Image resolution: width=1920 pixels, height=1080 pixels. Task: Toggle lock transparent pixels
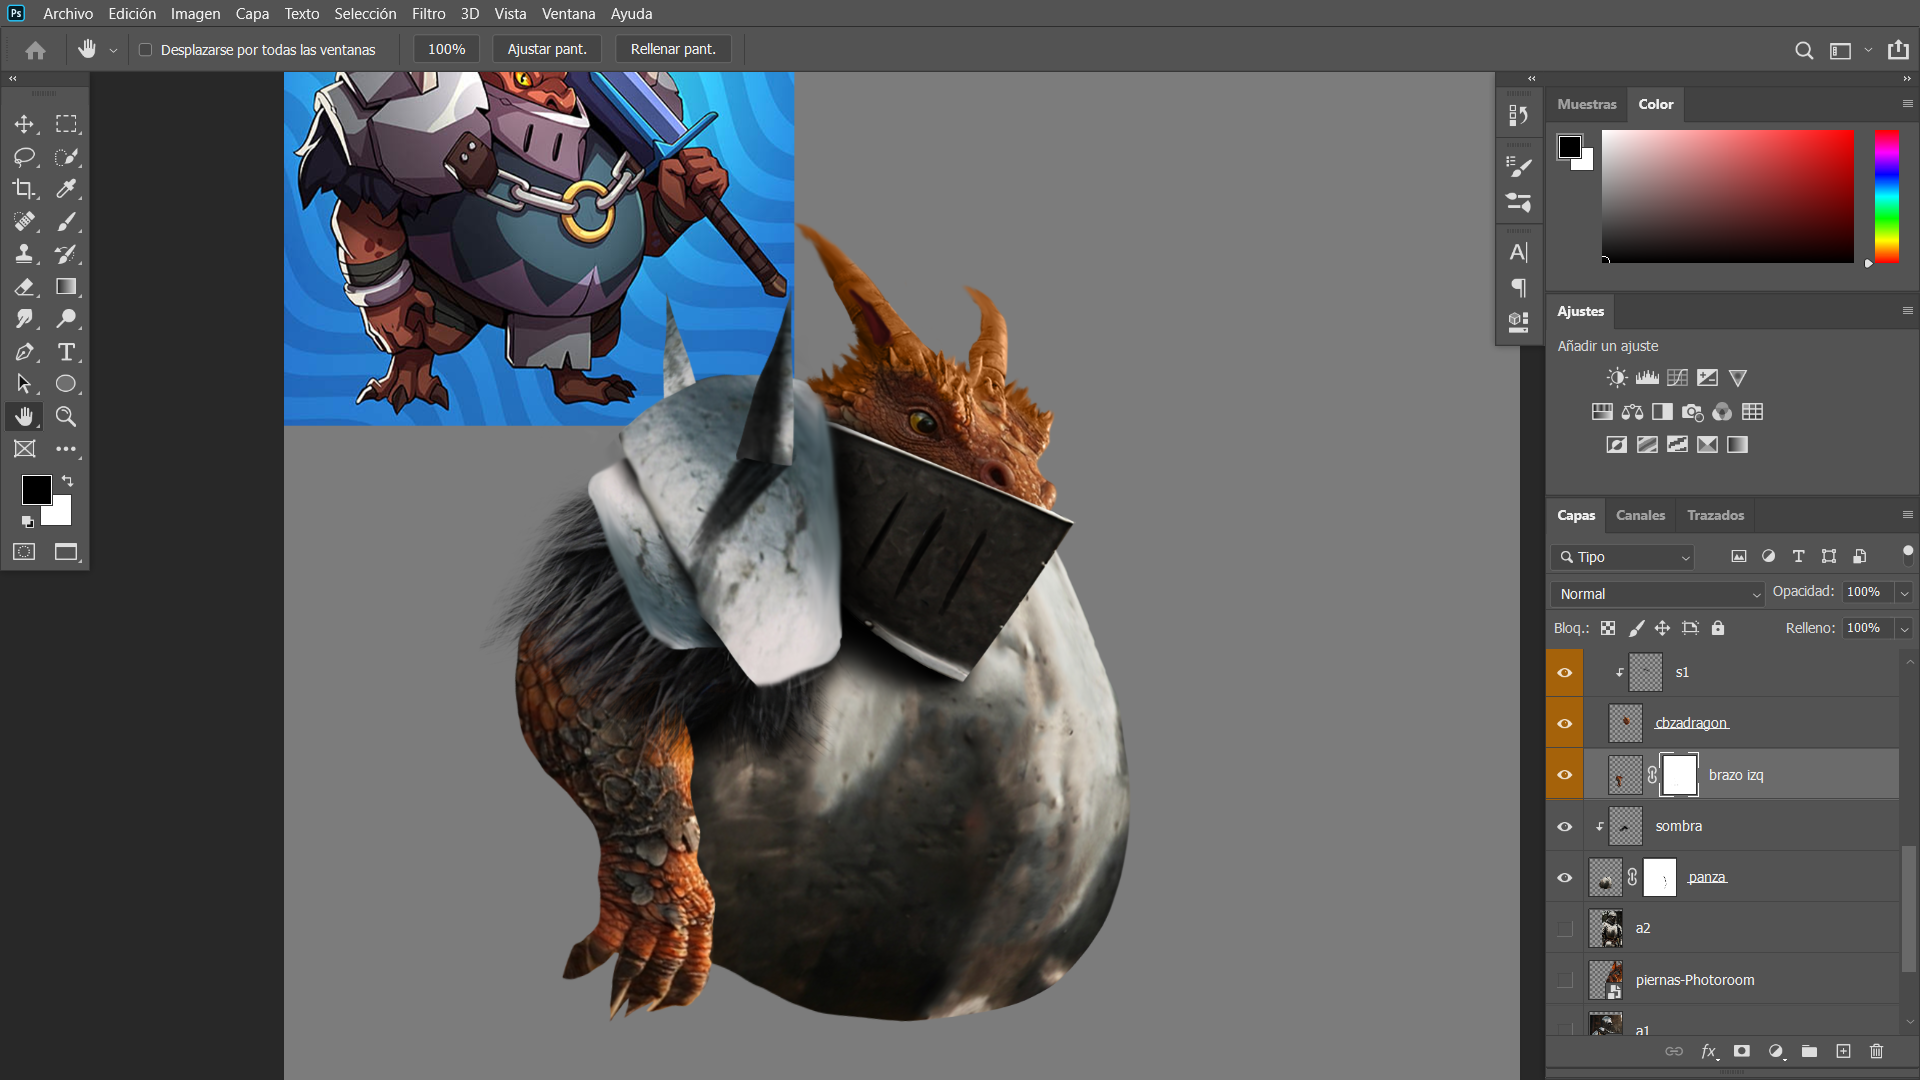coord(1608,628)
